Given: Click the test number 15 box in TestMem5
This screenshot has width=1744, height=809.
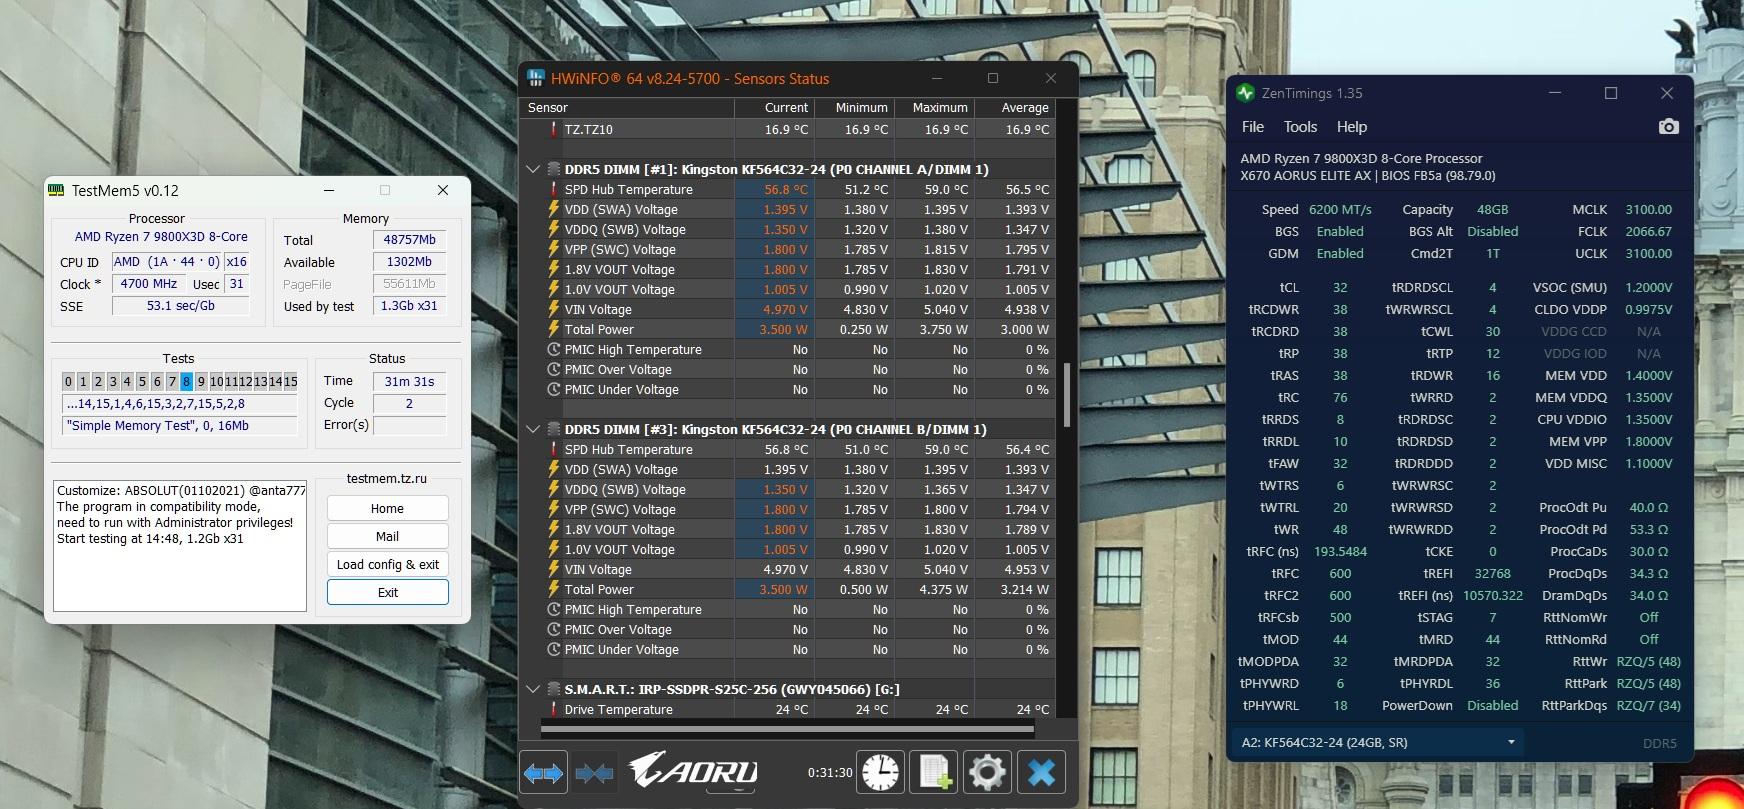Looking at the screenshot, I should (290, 381).
